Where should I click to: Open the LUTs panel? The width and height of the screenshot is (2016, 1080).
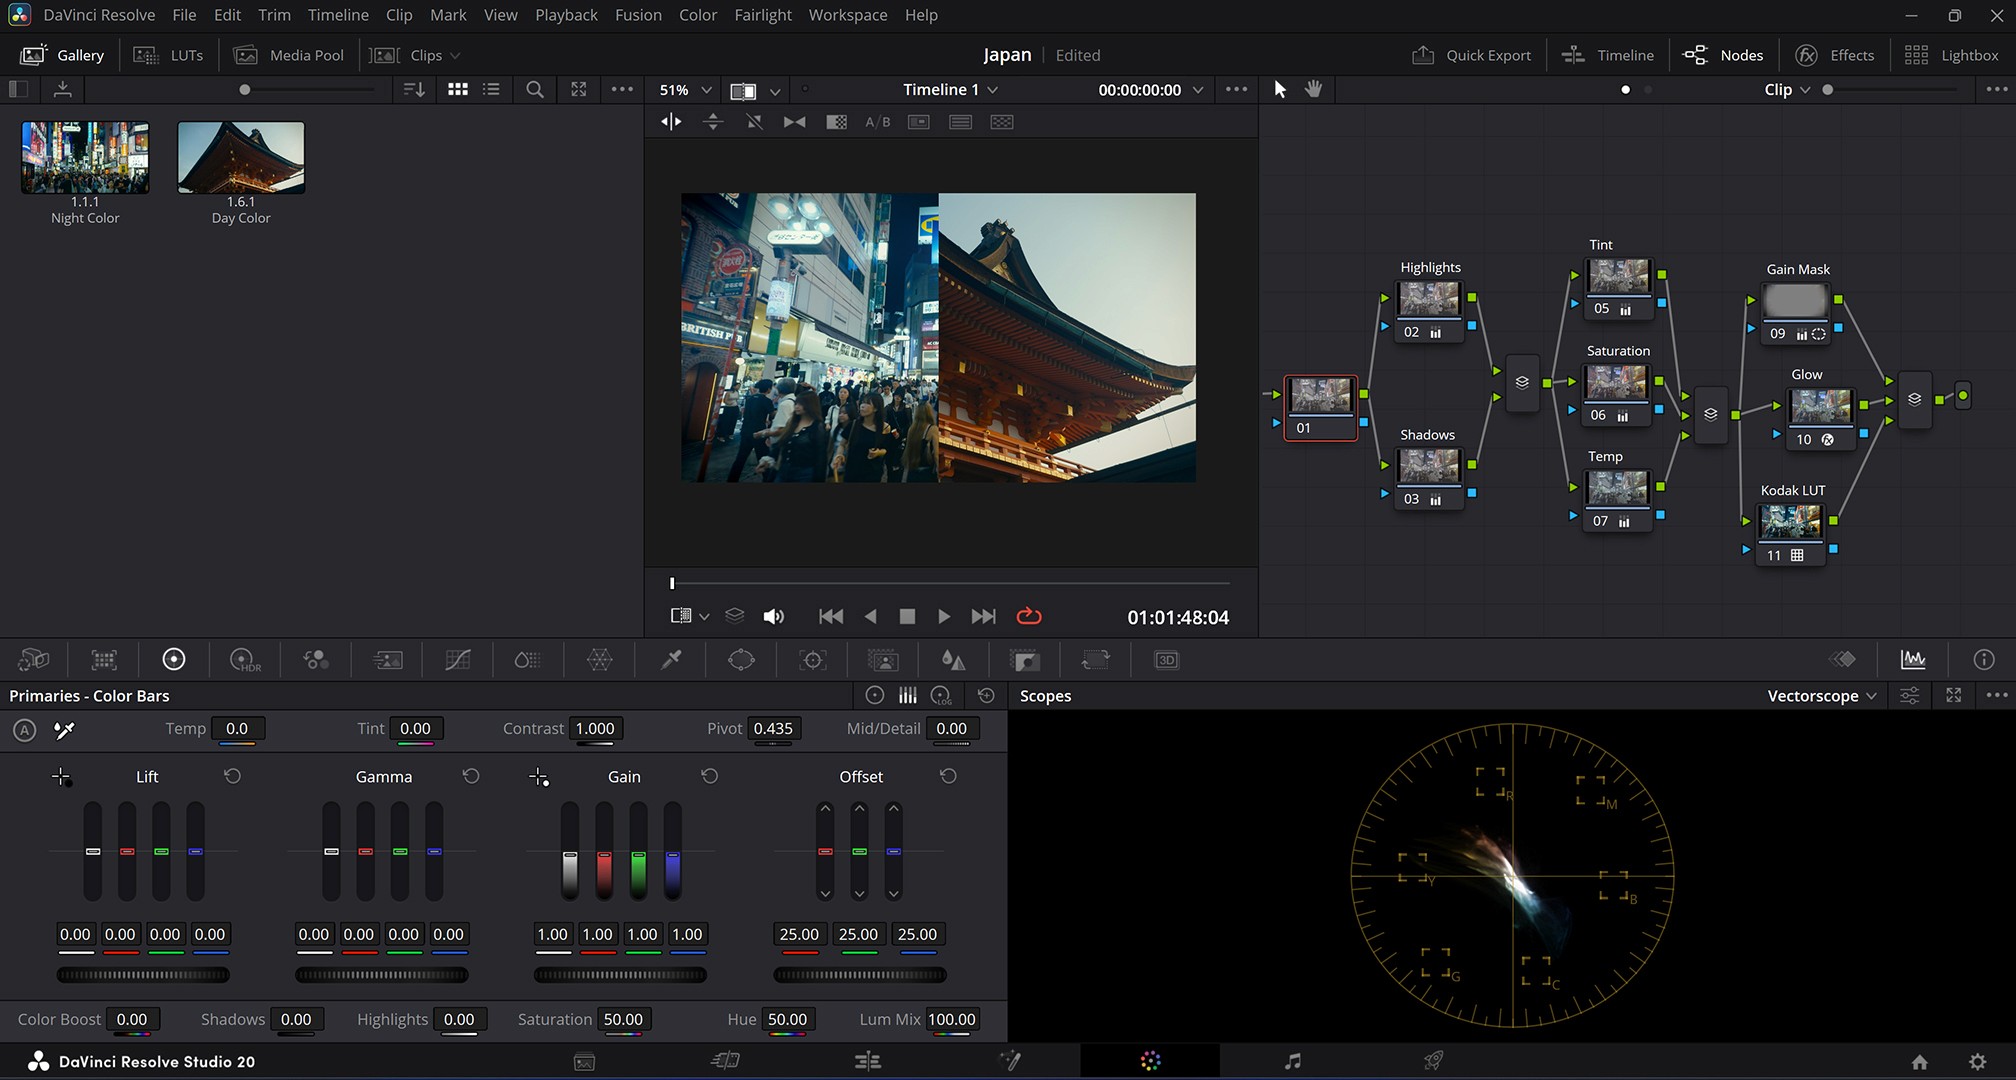tap(169, 55)
